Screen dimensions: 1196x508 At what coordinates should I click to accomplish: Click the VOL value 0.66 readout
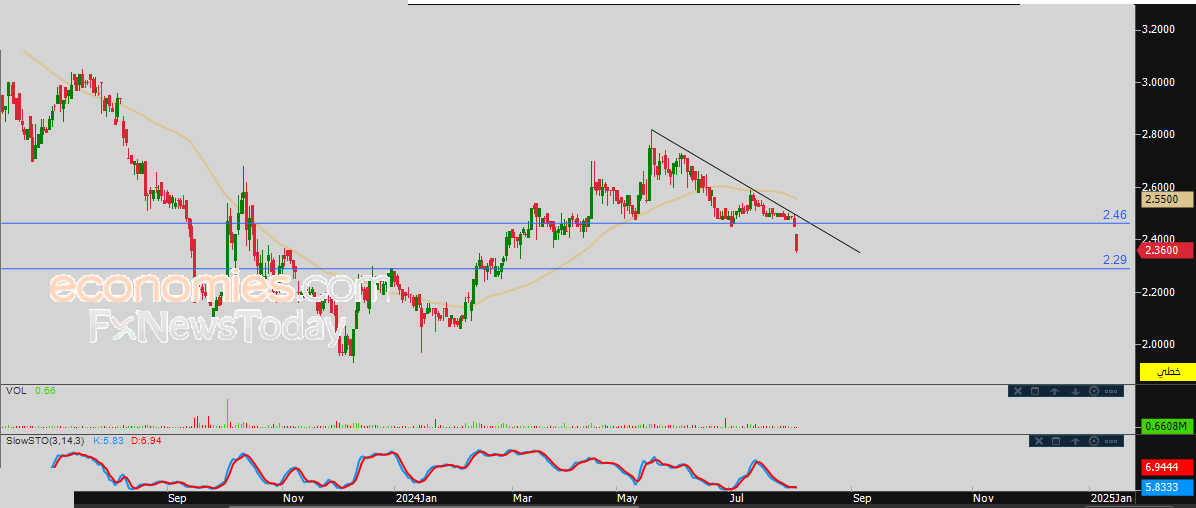(x=45, y=391)
